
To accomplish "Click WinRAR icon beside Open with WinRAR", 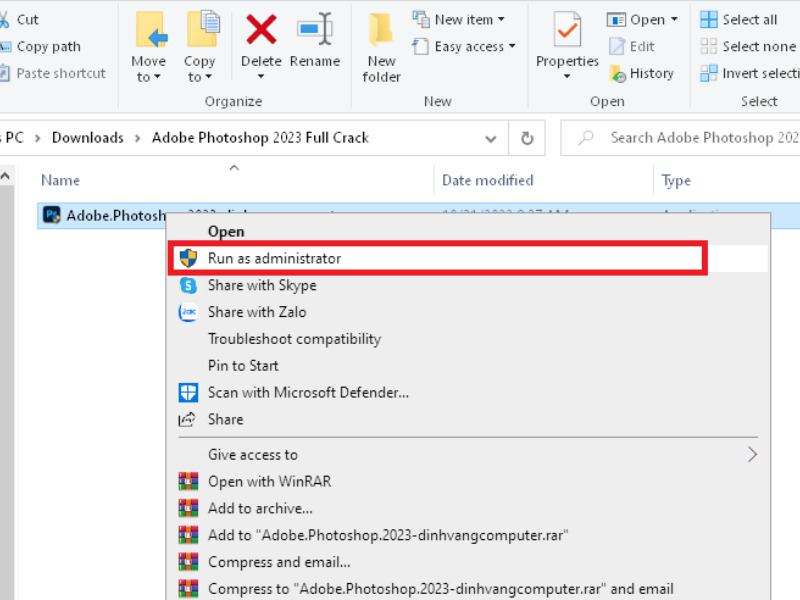I will click(188, 481).
